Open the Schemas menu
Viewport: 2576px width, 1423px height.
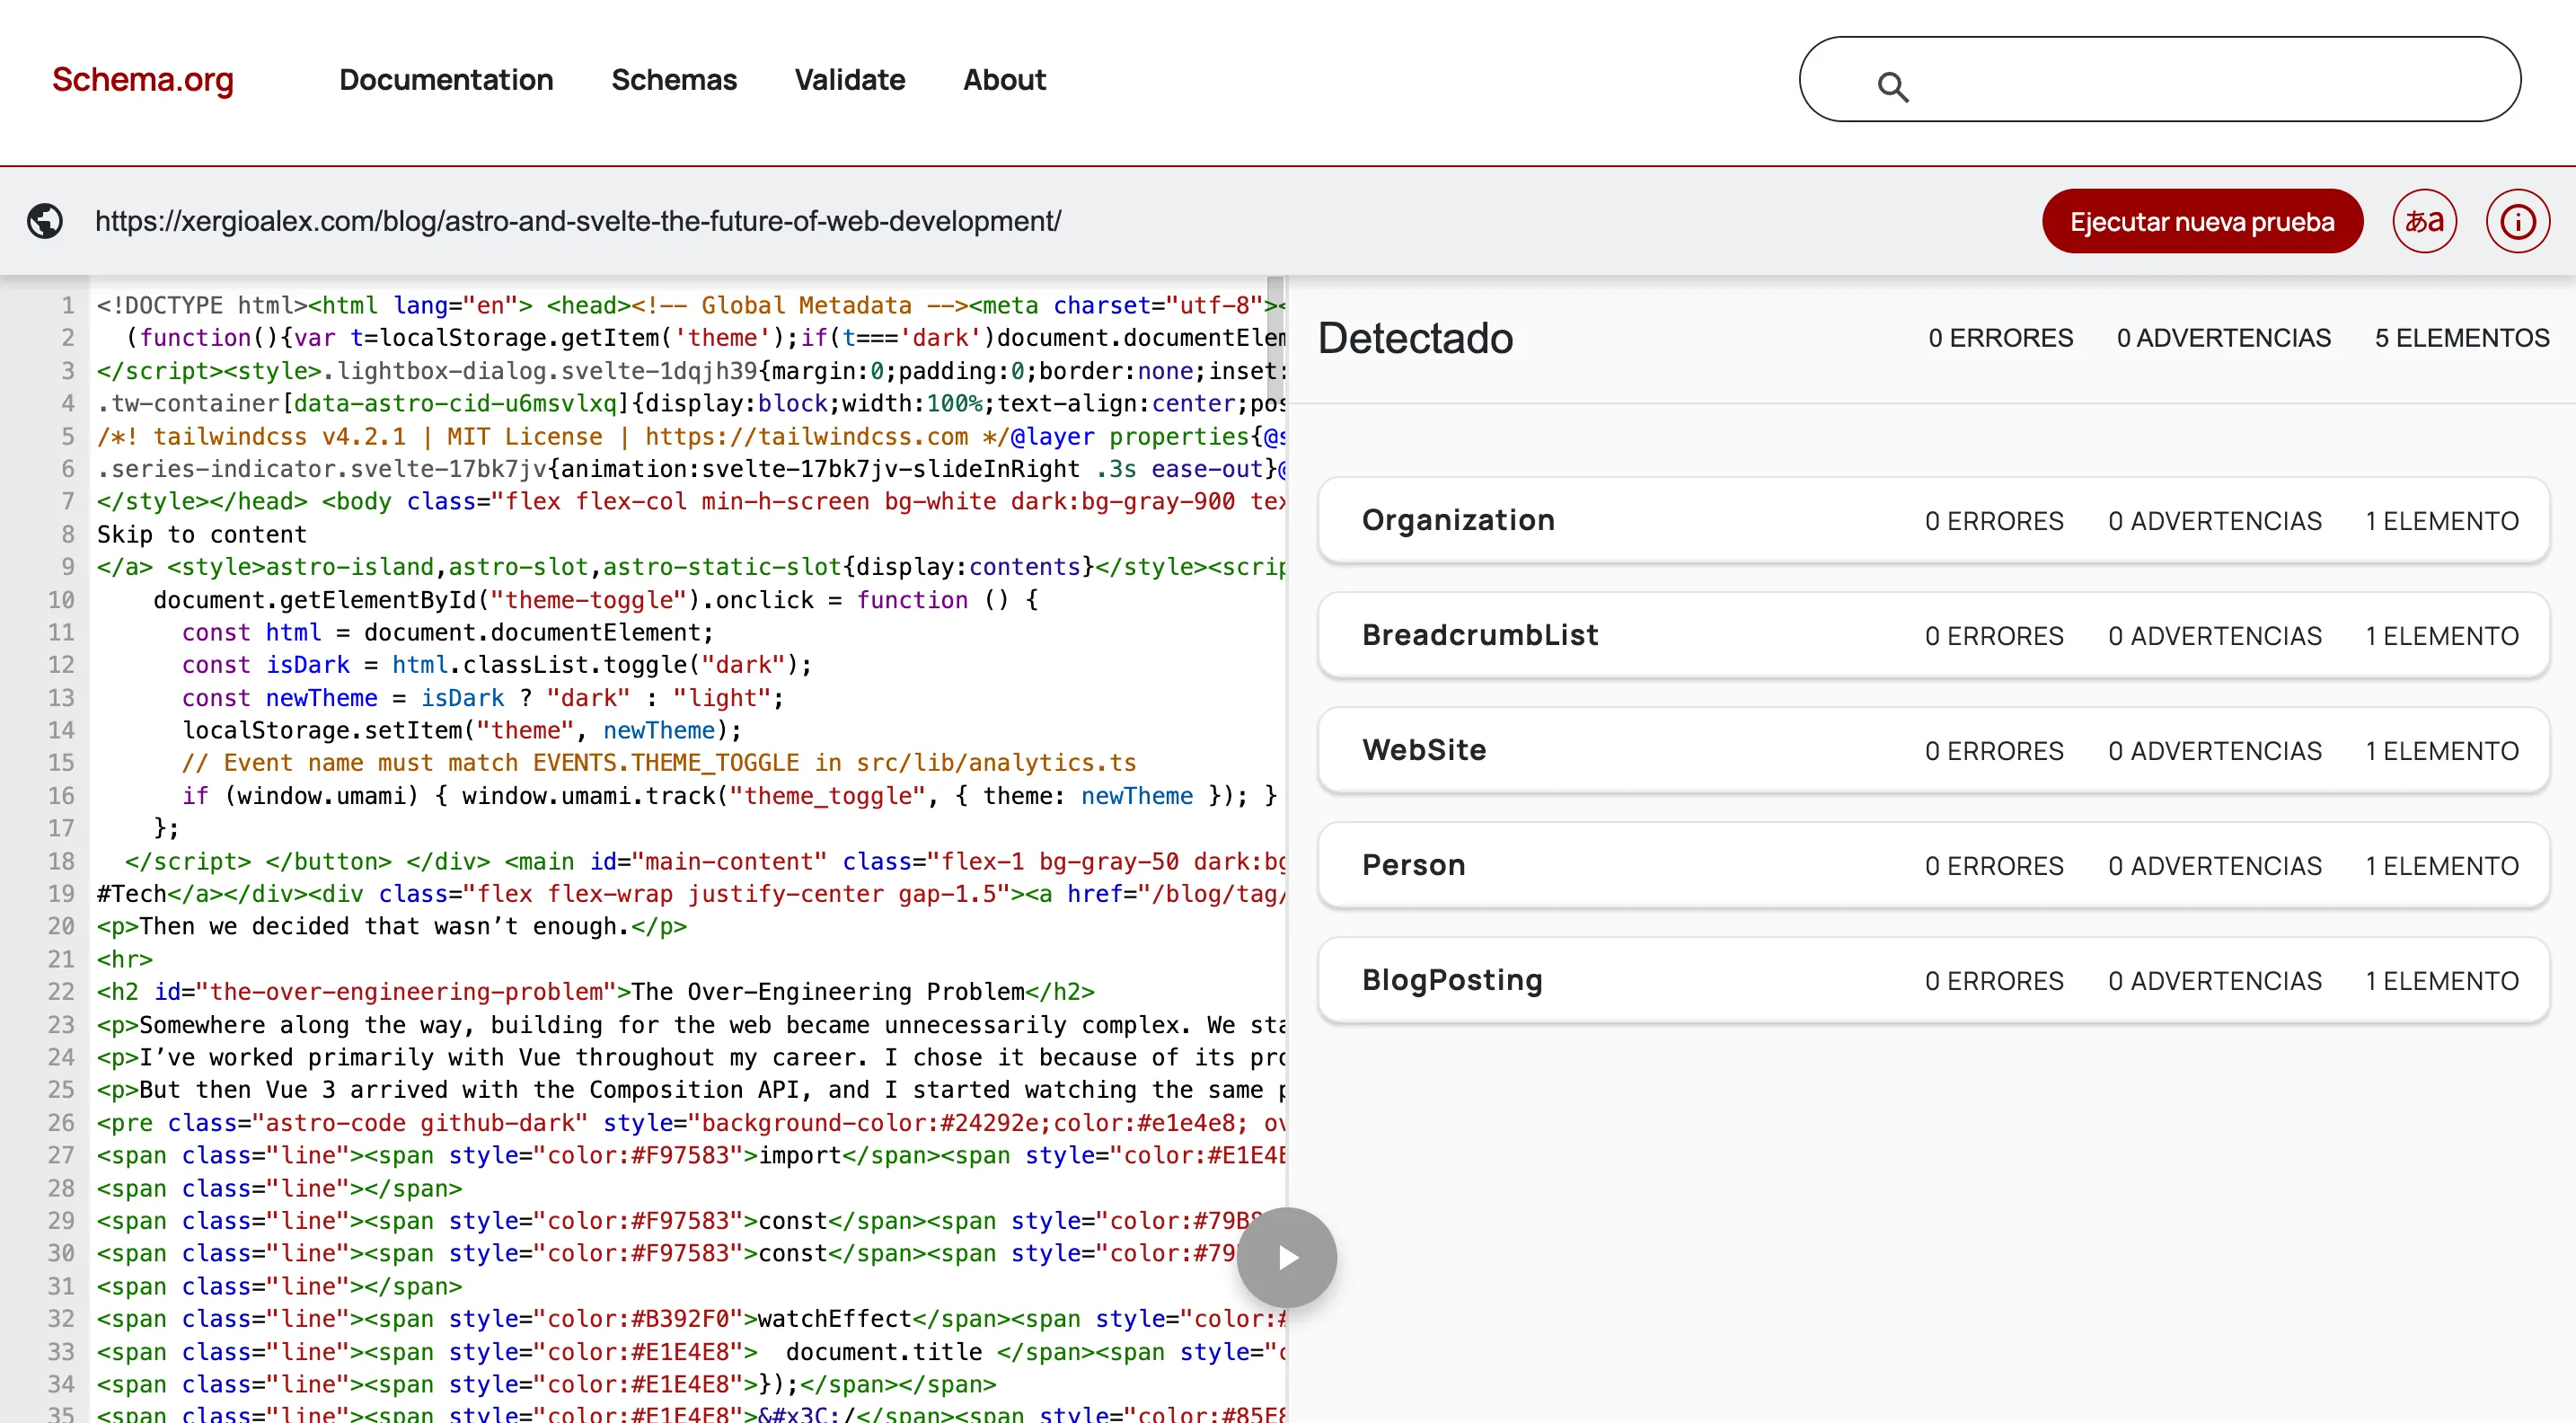point(674,80)
